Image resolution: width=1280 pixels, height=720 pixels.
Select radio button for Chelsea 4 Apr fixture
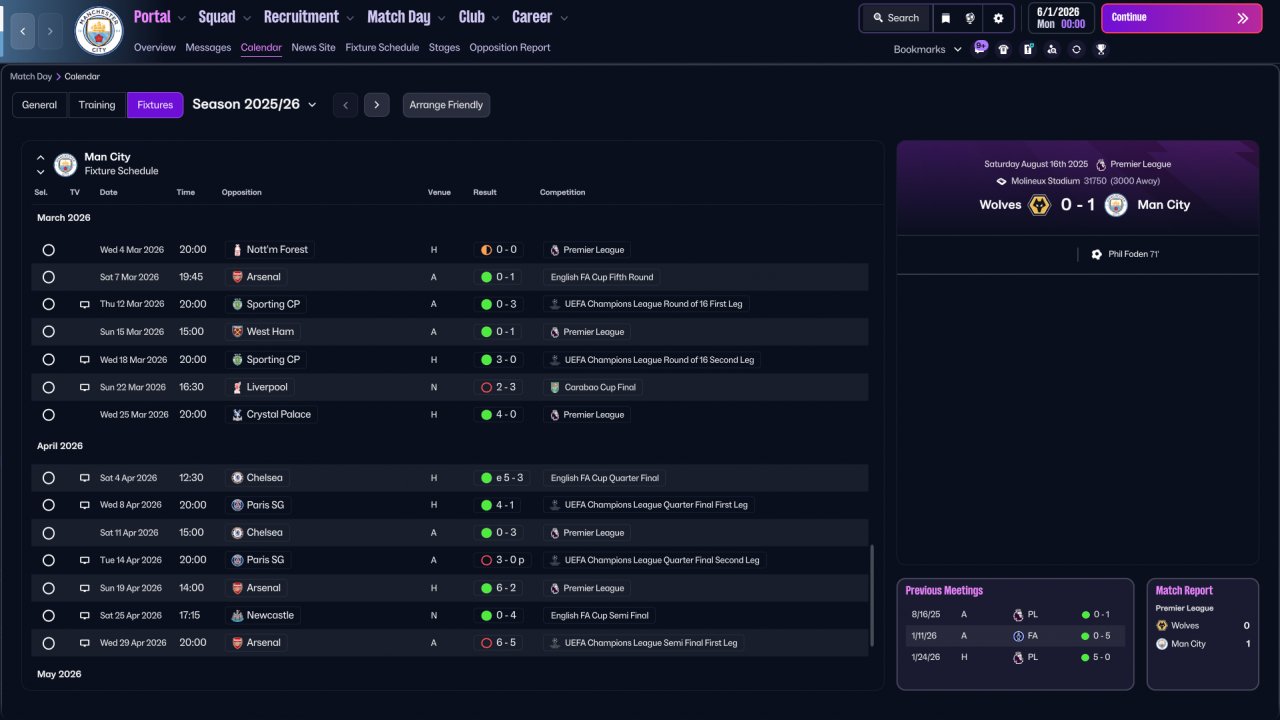pyautogui.click(x=48, y=478)
